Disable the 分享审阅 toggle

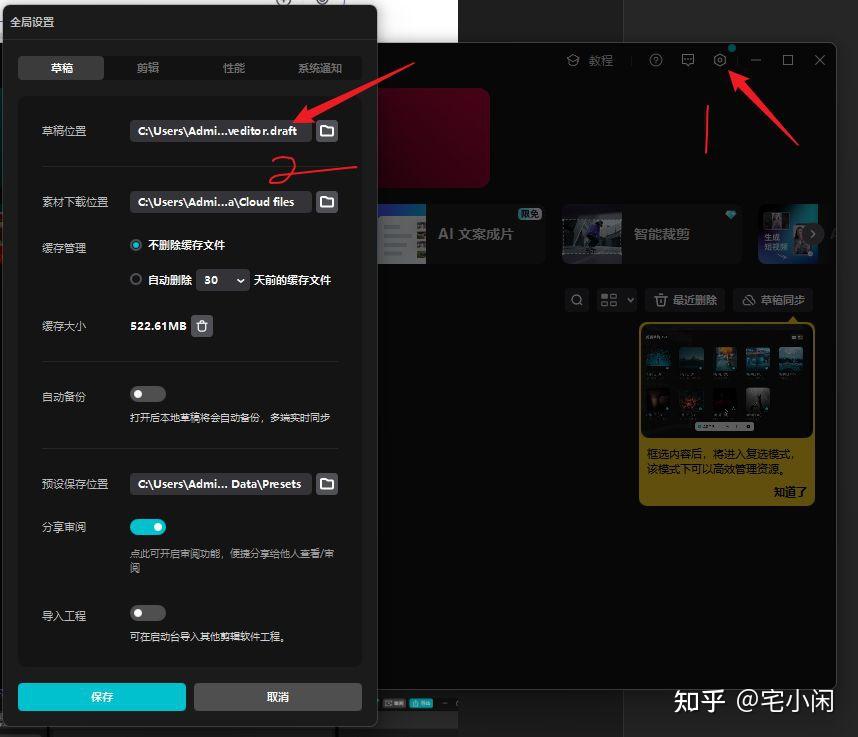pyautogui.click(x=147, y=526)
